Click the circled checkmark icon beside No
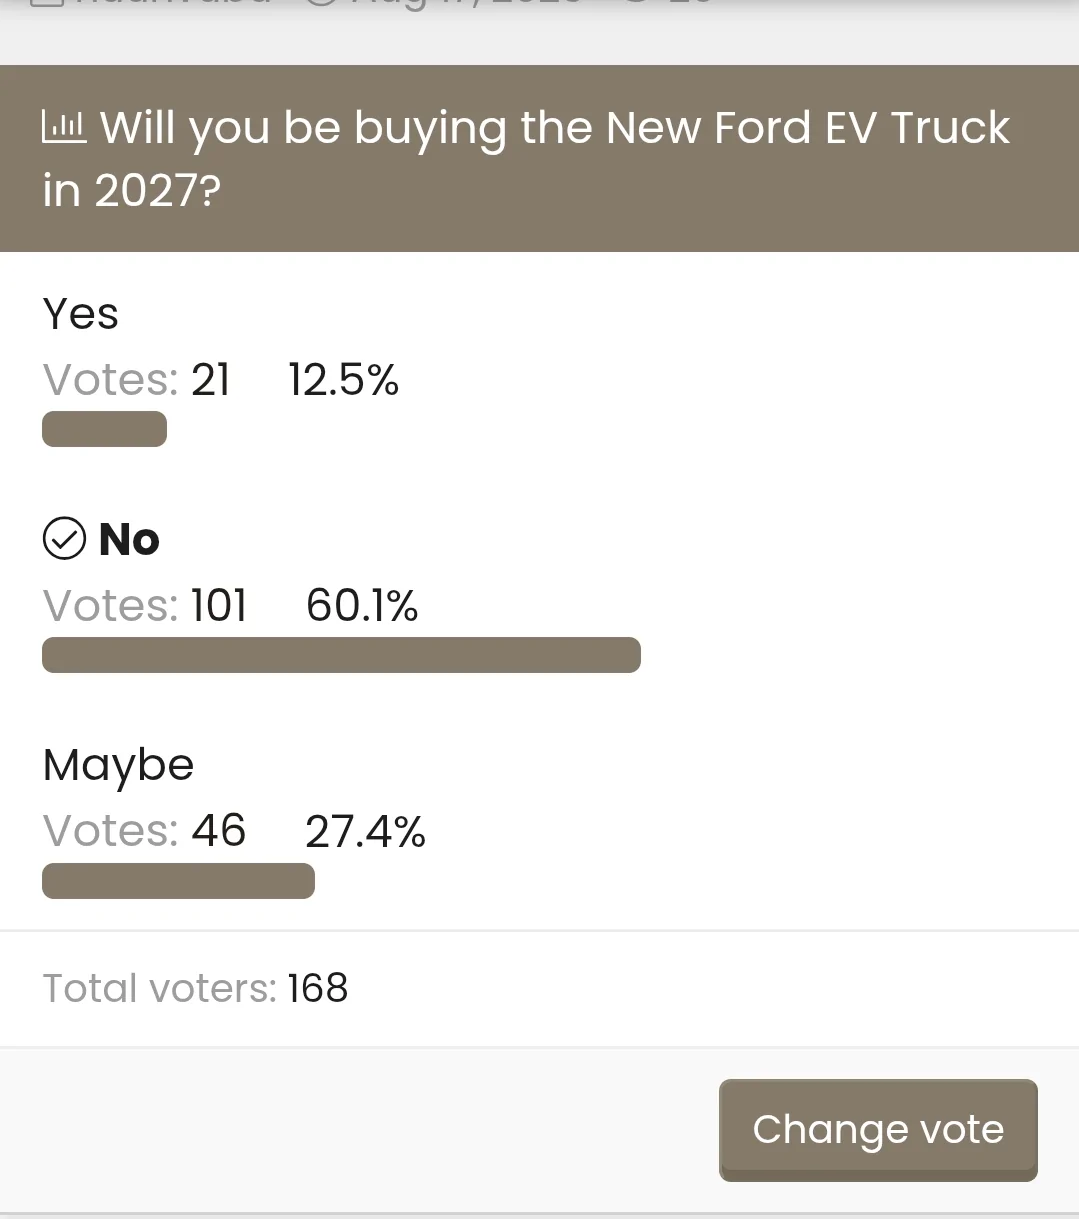 pos(65,539)
